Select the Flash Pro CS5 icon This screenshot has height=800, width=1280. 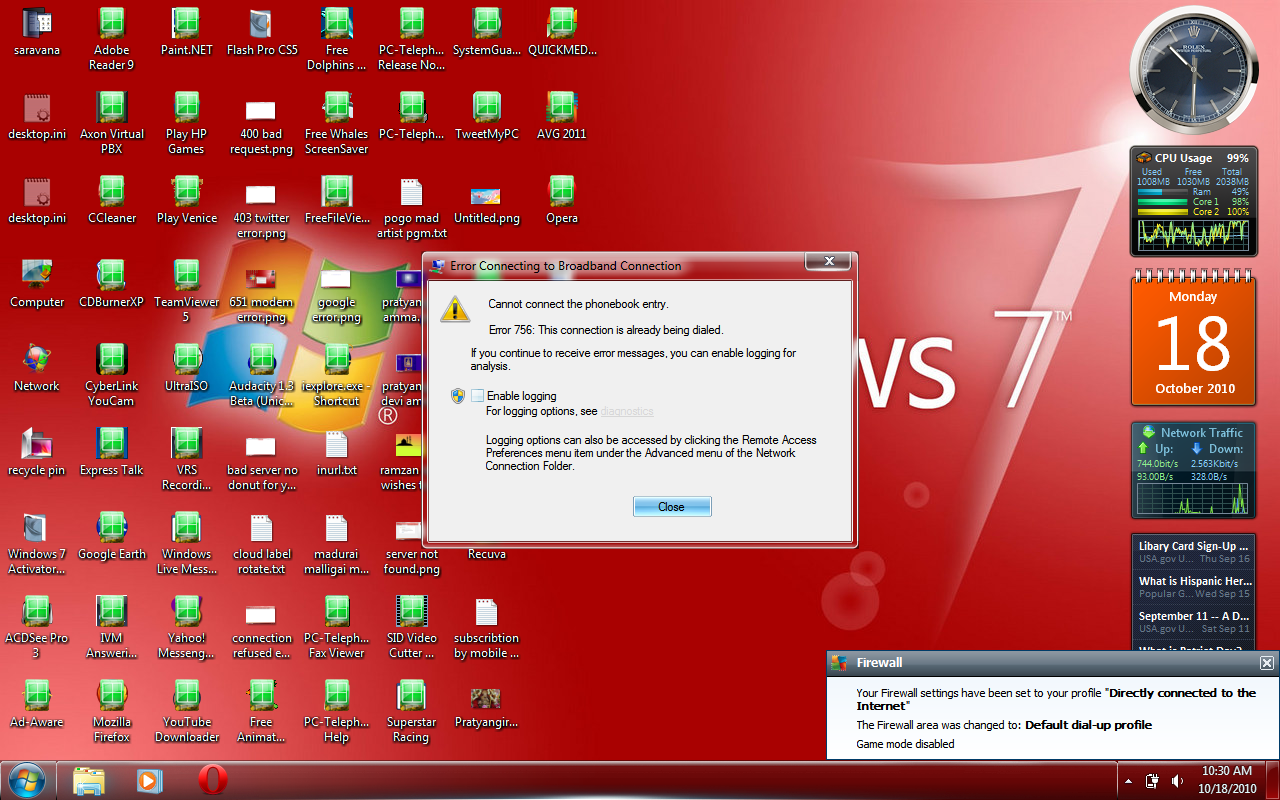261,33
